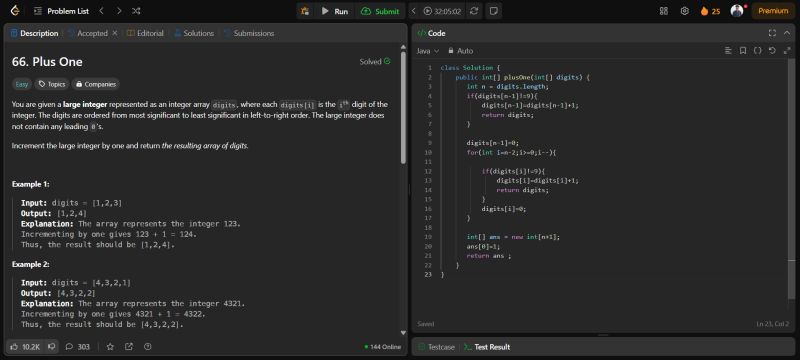Click the Ln 23, Col 2 indicator
The width and height of the screenshot is (800, 360).
pyautogui.click(x=772, y=324)
